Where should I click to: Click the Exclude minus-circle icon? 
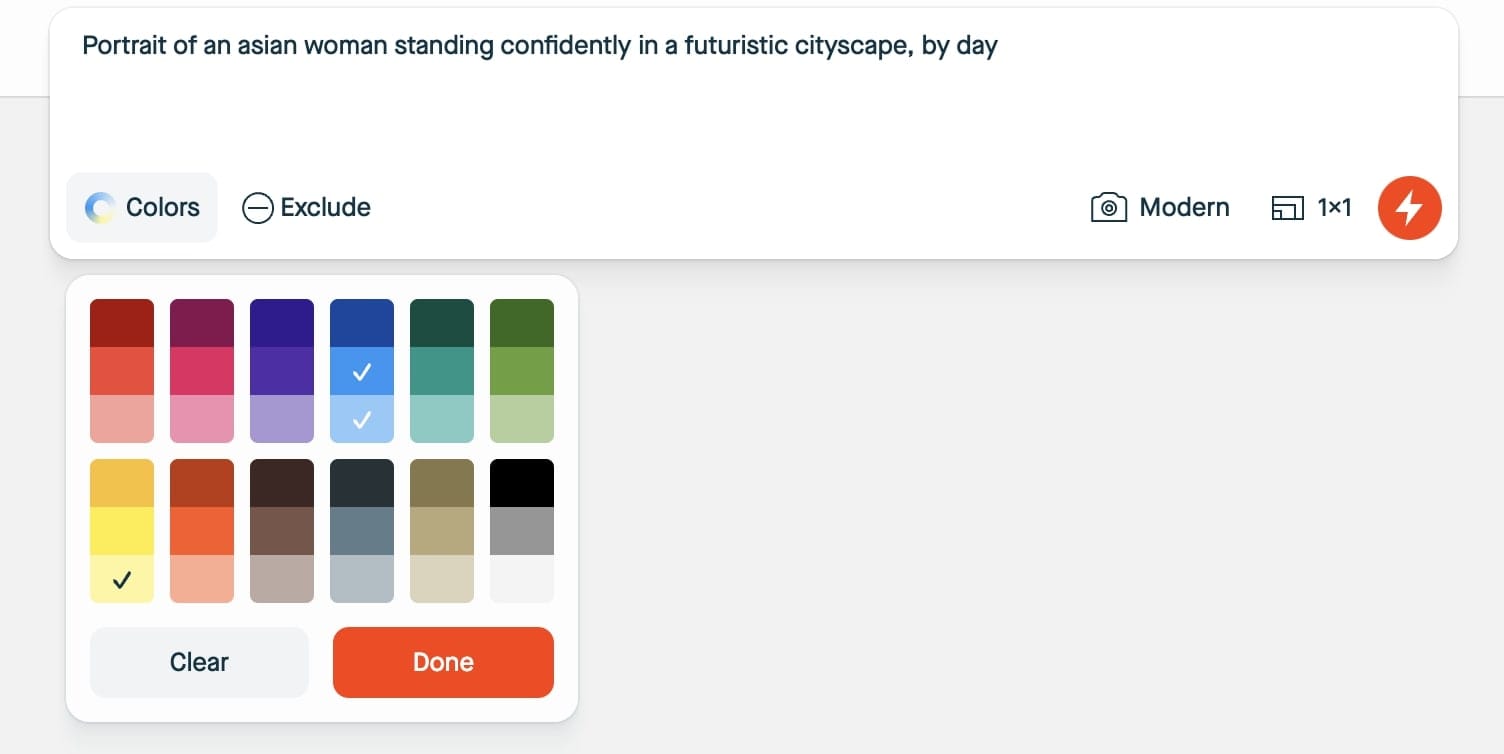coord(258,208)
